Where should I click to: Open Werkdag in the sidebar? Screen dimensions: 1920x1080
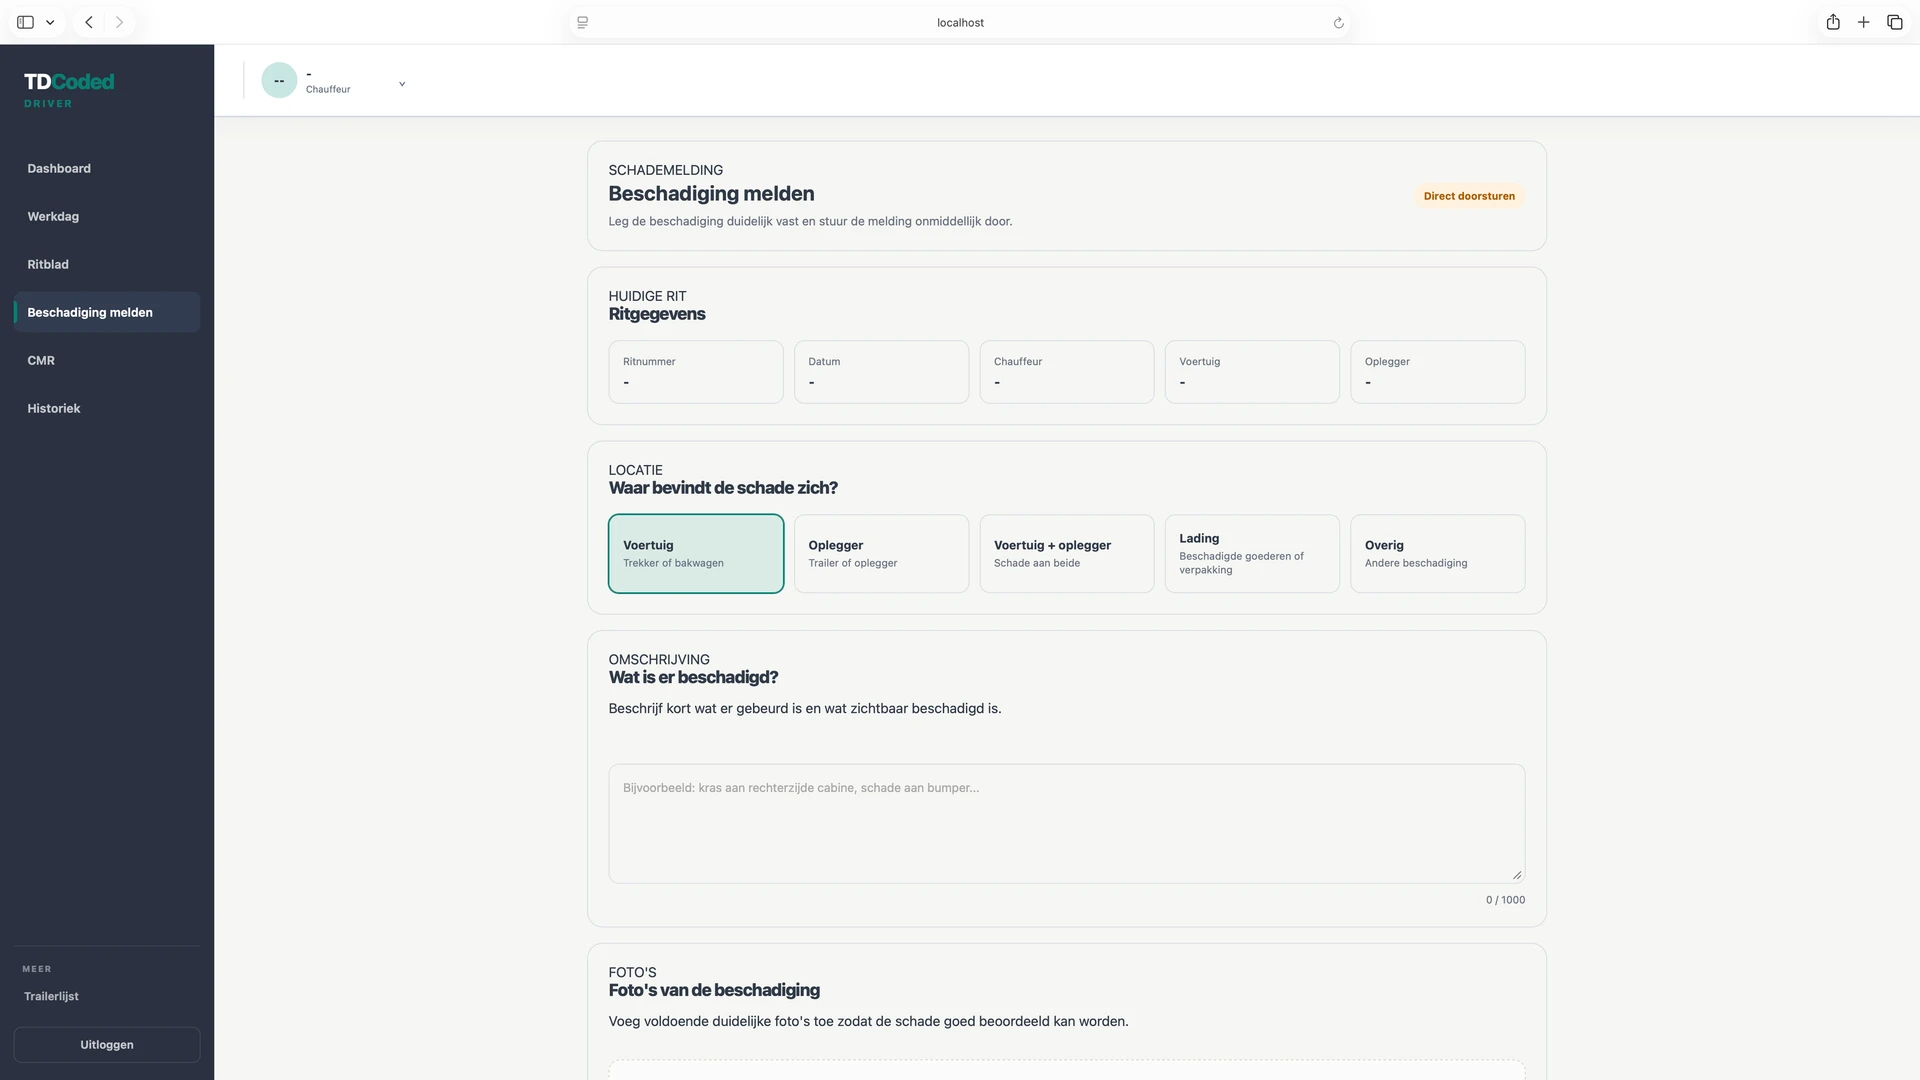[x=107, y=216]
